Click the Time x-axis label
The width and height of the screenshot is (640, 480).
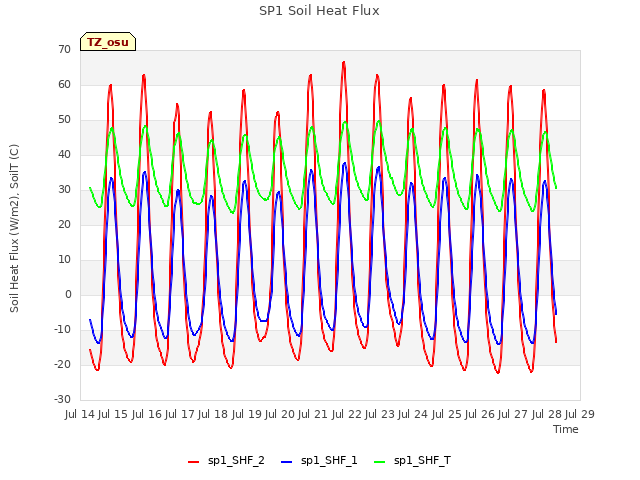(566, 429)
